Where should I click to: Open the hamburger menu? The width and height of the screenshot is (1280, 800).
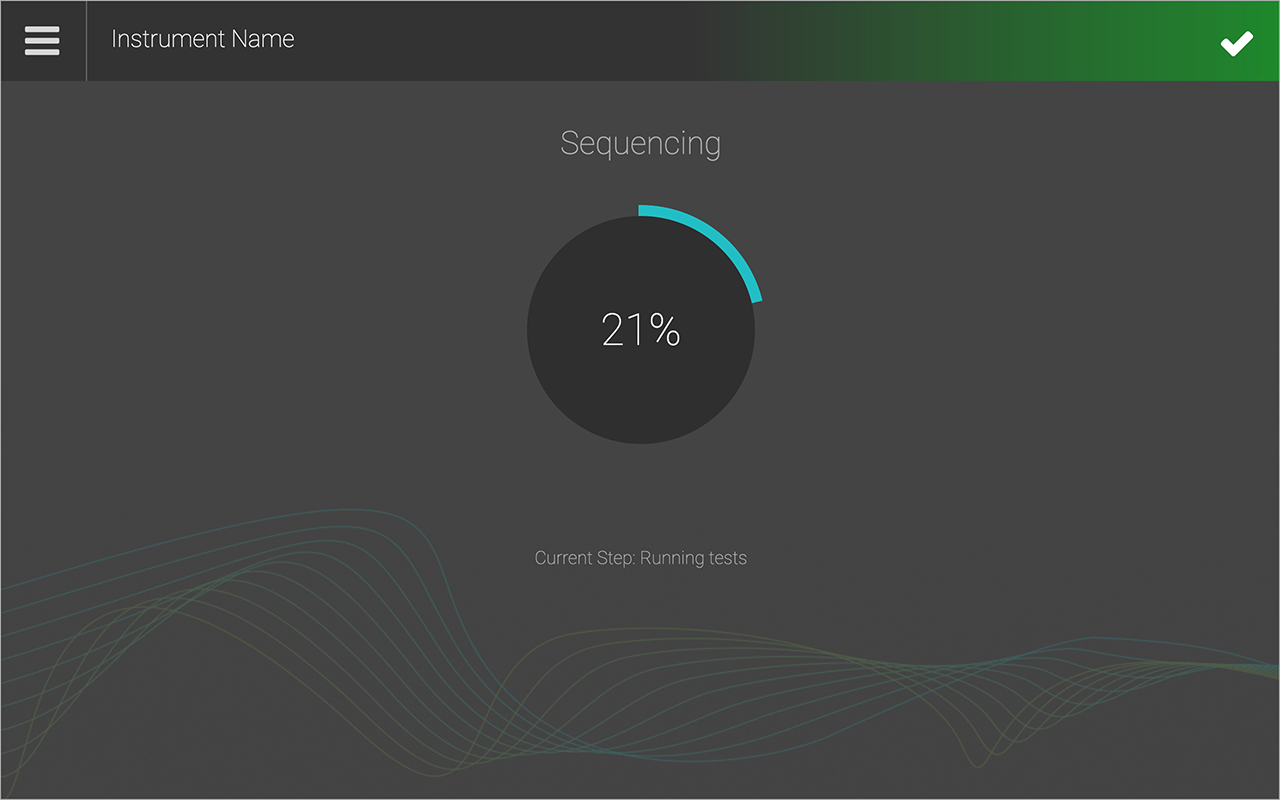pos(42,40)
